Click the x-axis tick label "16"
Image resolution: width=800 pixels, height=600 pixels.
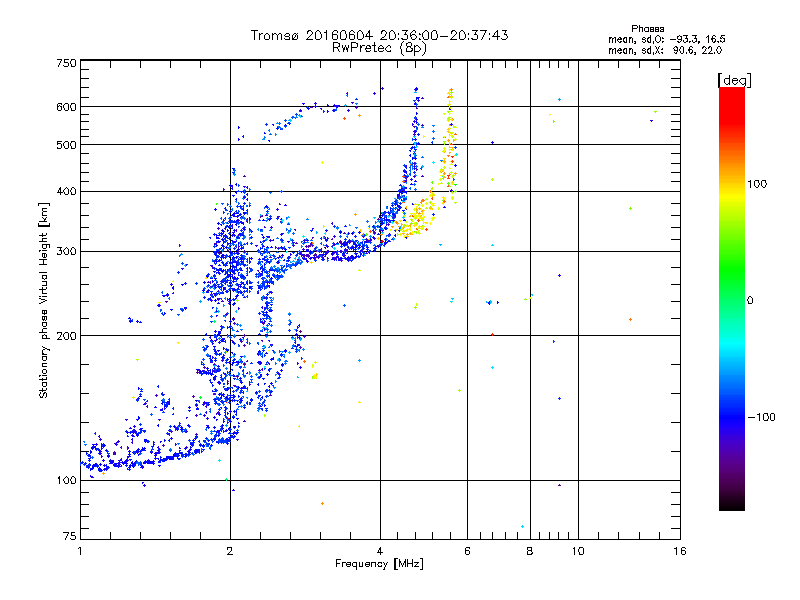point(680,551)
